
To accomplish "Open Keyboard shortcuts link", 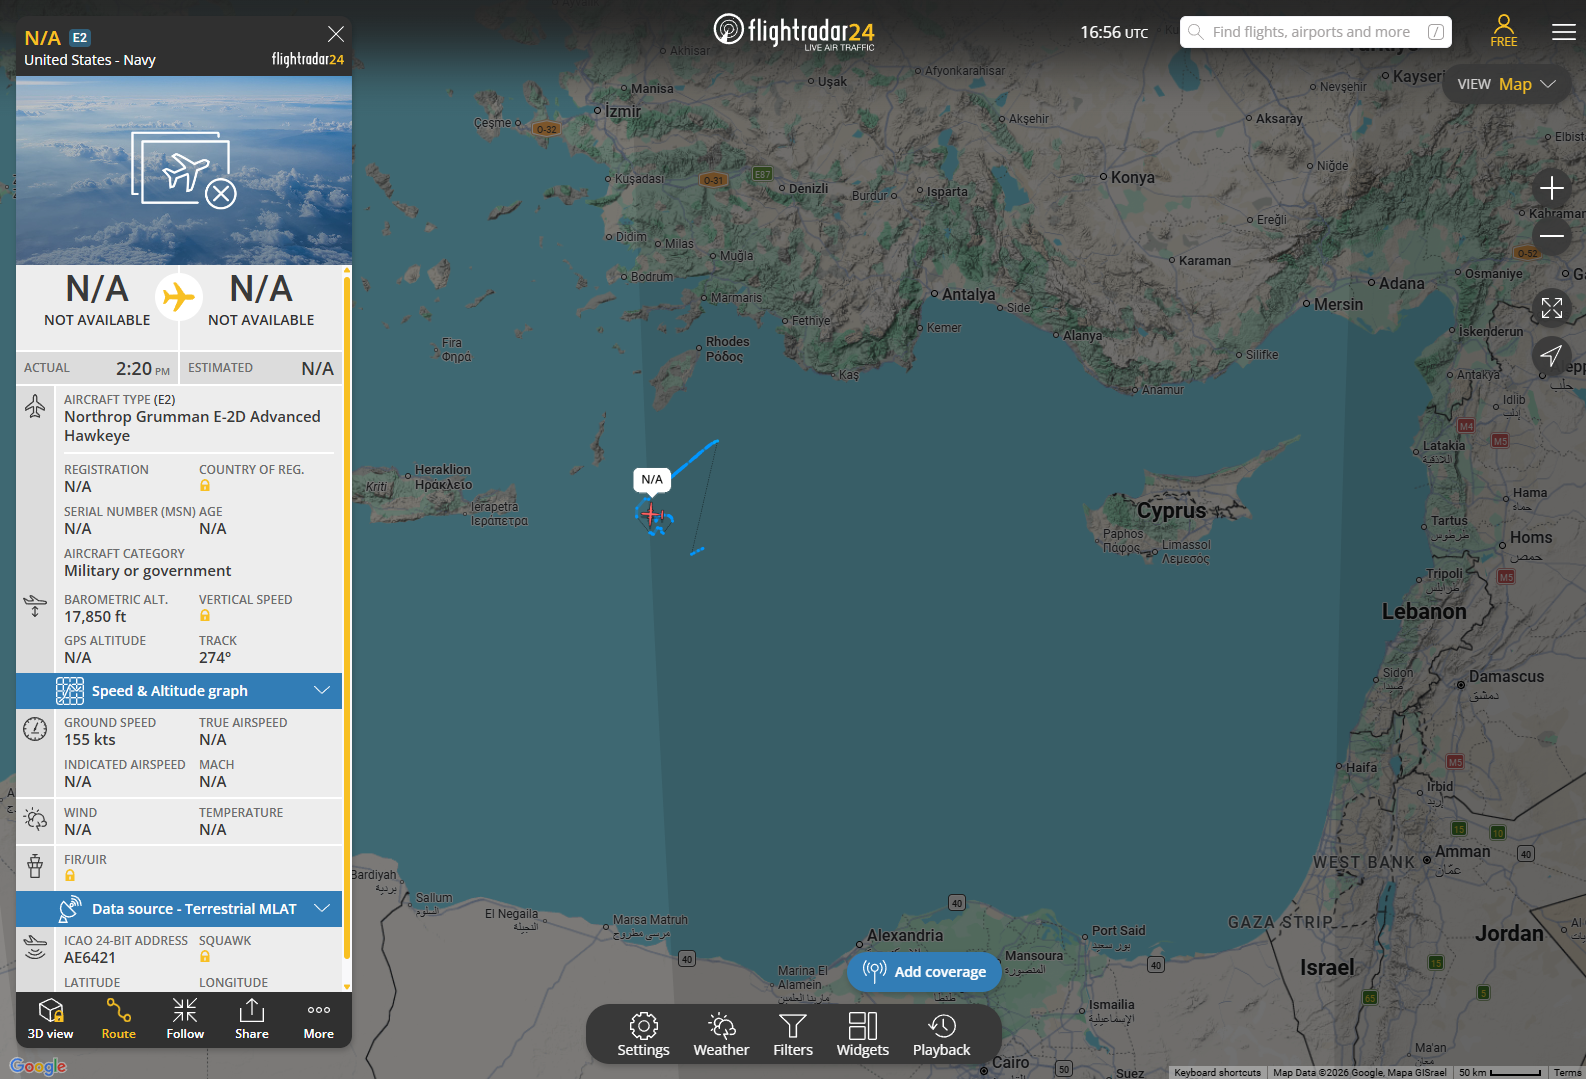I will (x=1217, y=1073).
